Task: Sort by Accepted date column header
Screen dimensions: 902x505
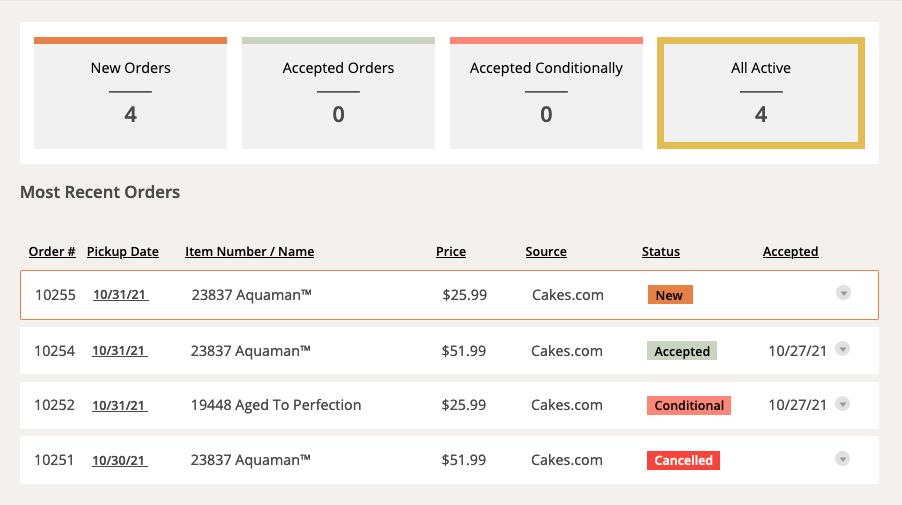Action: coord(790,252)
